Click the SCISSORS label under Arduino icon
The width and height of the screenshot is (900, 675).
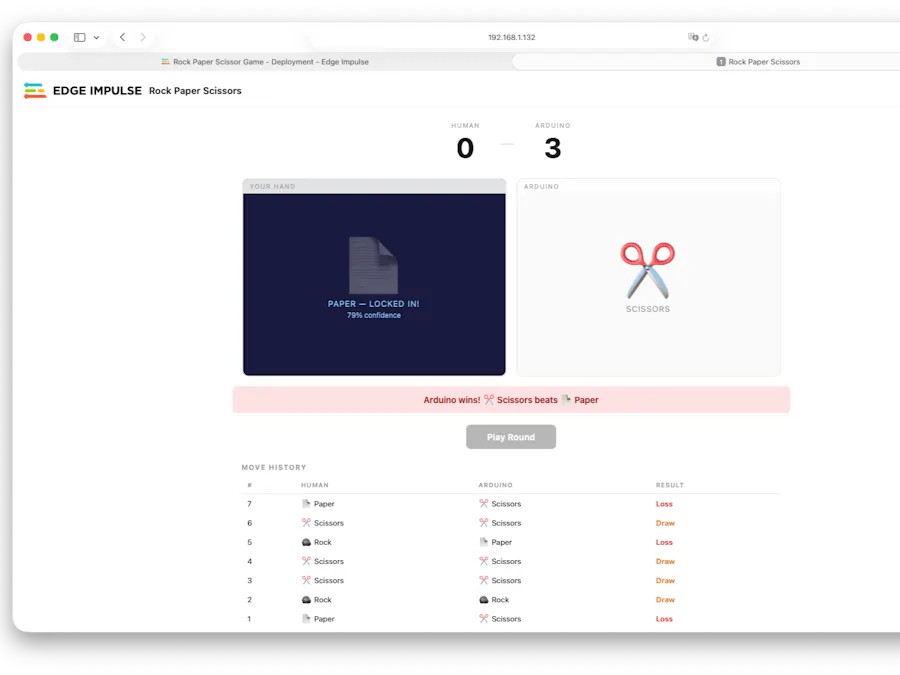(647, 309)
